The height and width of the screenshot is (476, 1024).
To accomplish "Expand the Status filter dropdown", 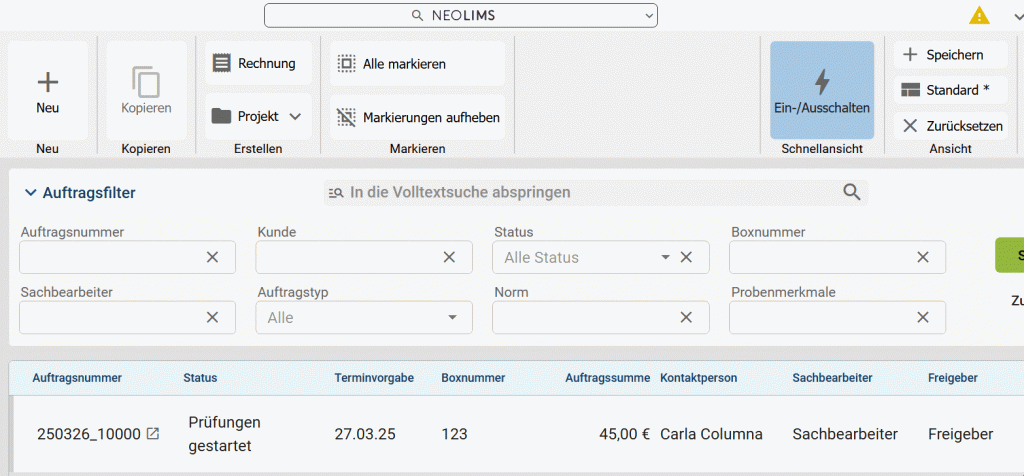I will 665,257.
